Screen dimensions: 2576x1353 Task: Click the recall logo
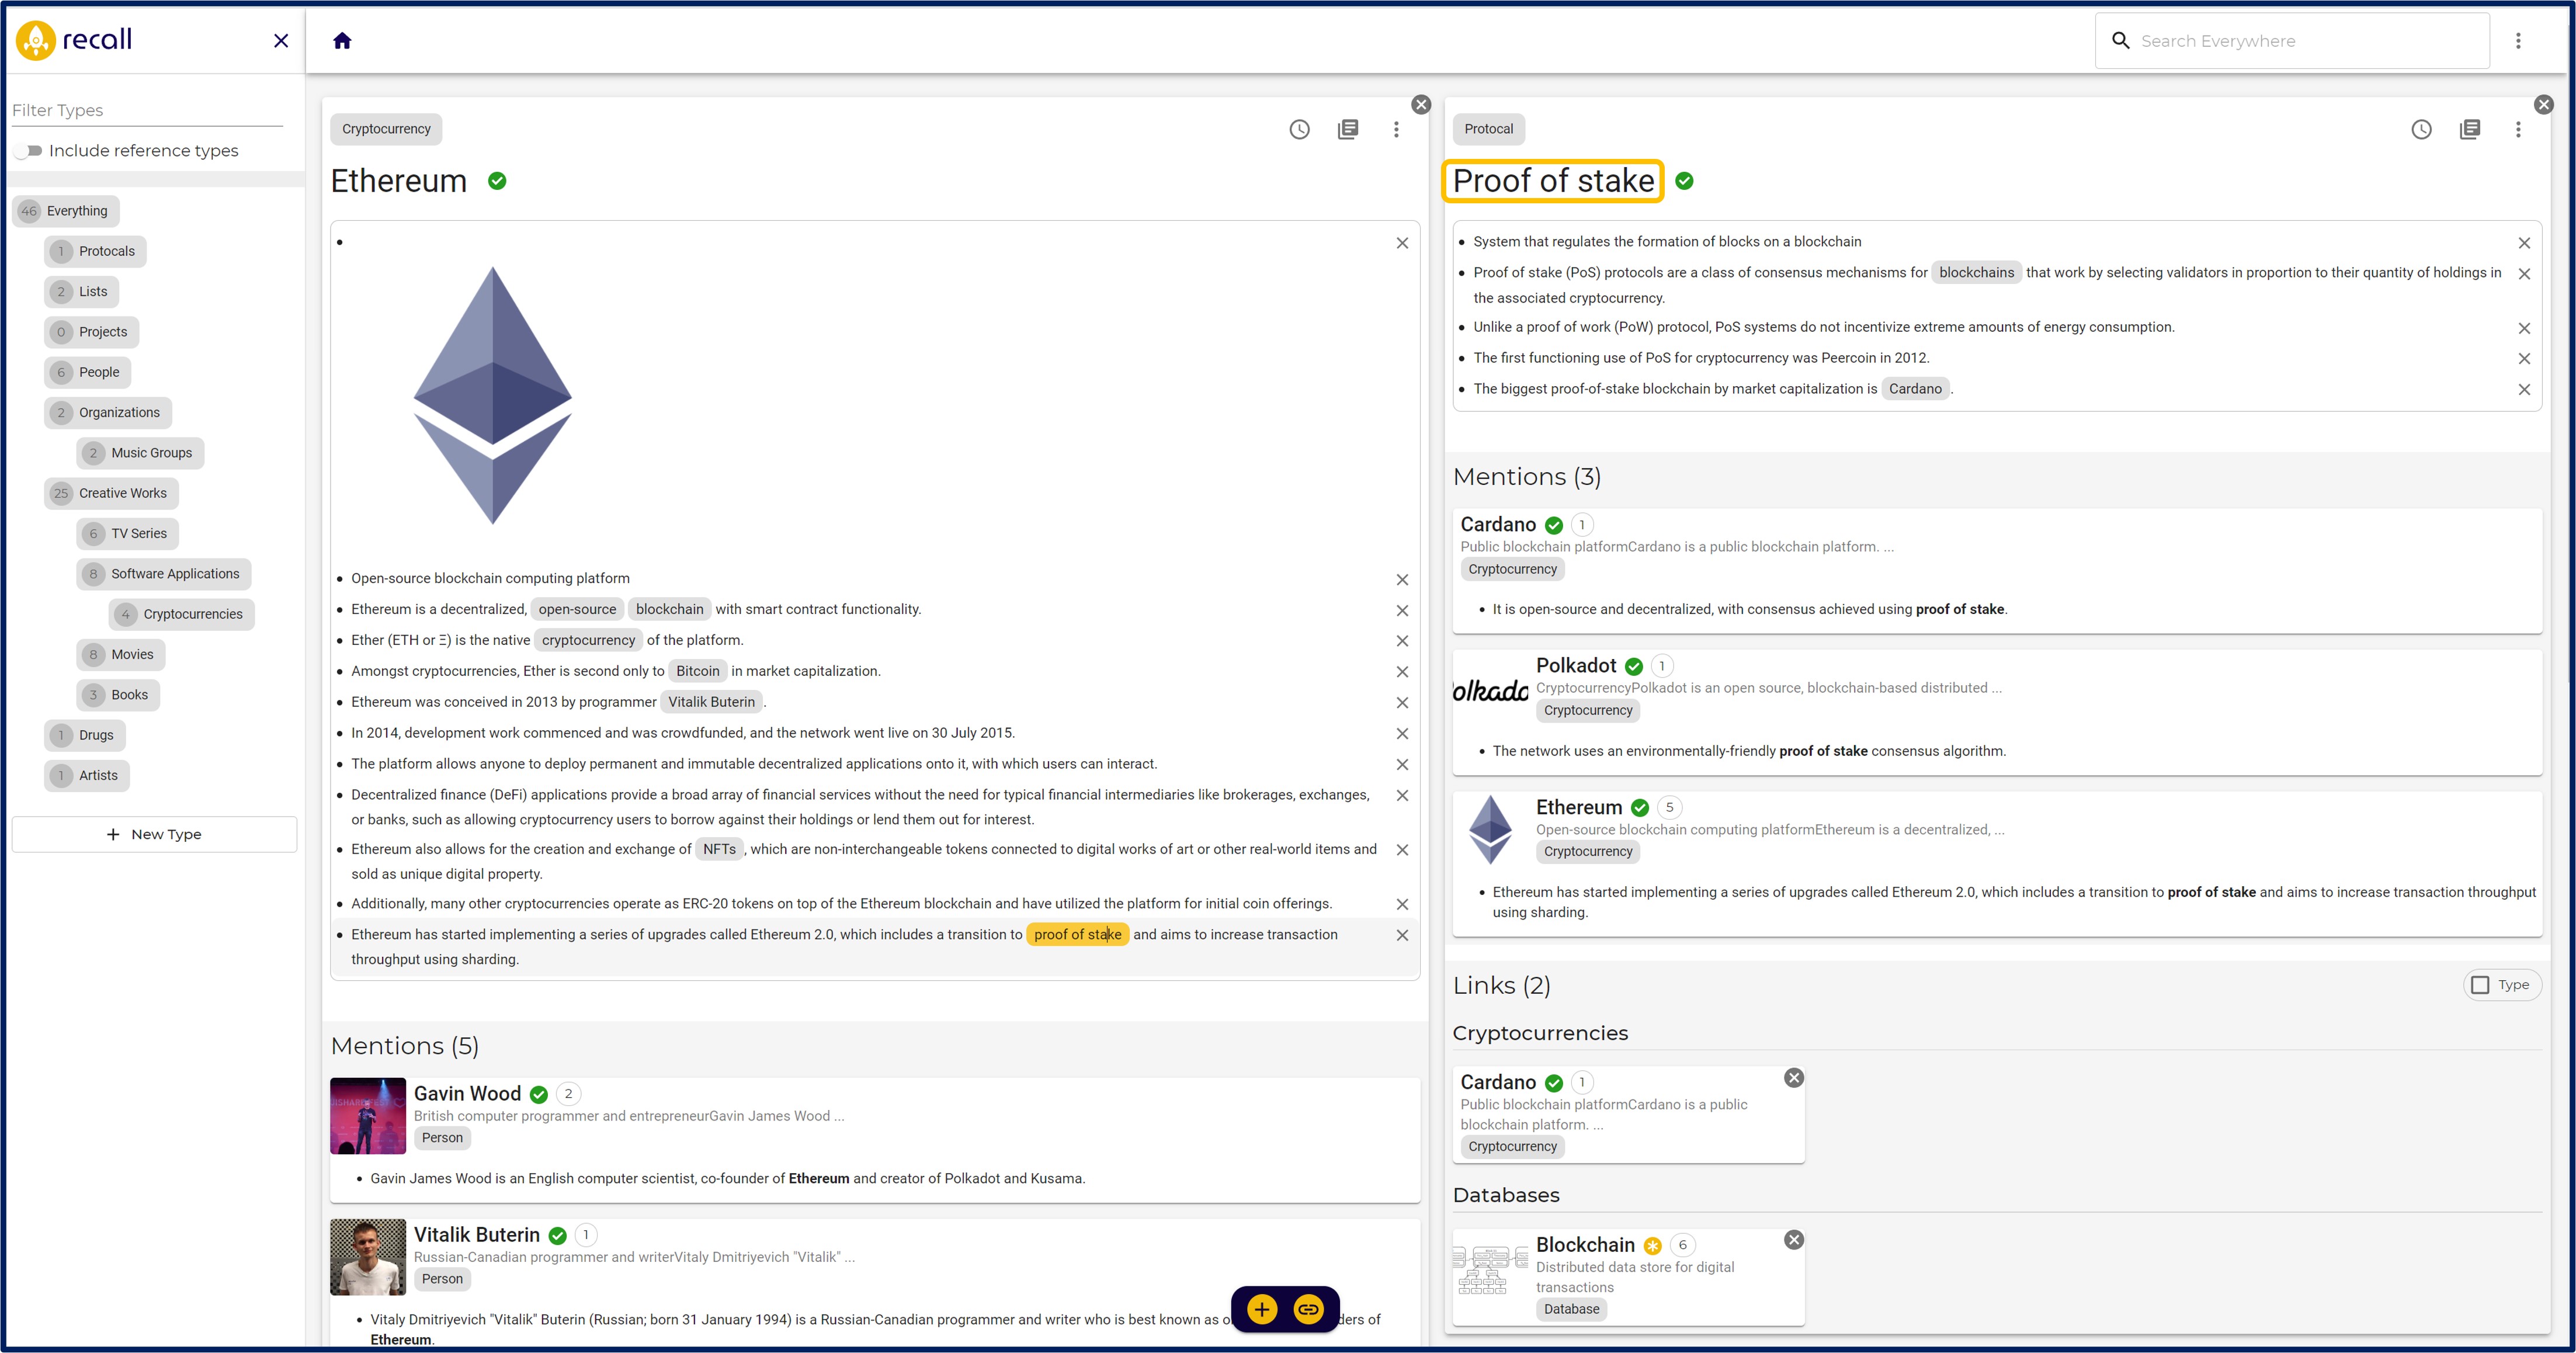coord(75,40)
